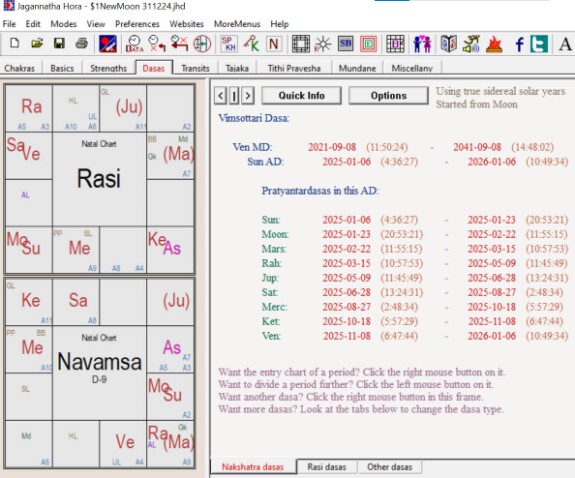Divide the Mars pratyantardasa period
The width and height of the screenshot is (575, 478).
(415, 249)
